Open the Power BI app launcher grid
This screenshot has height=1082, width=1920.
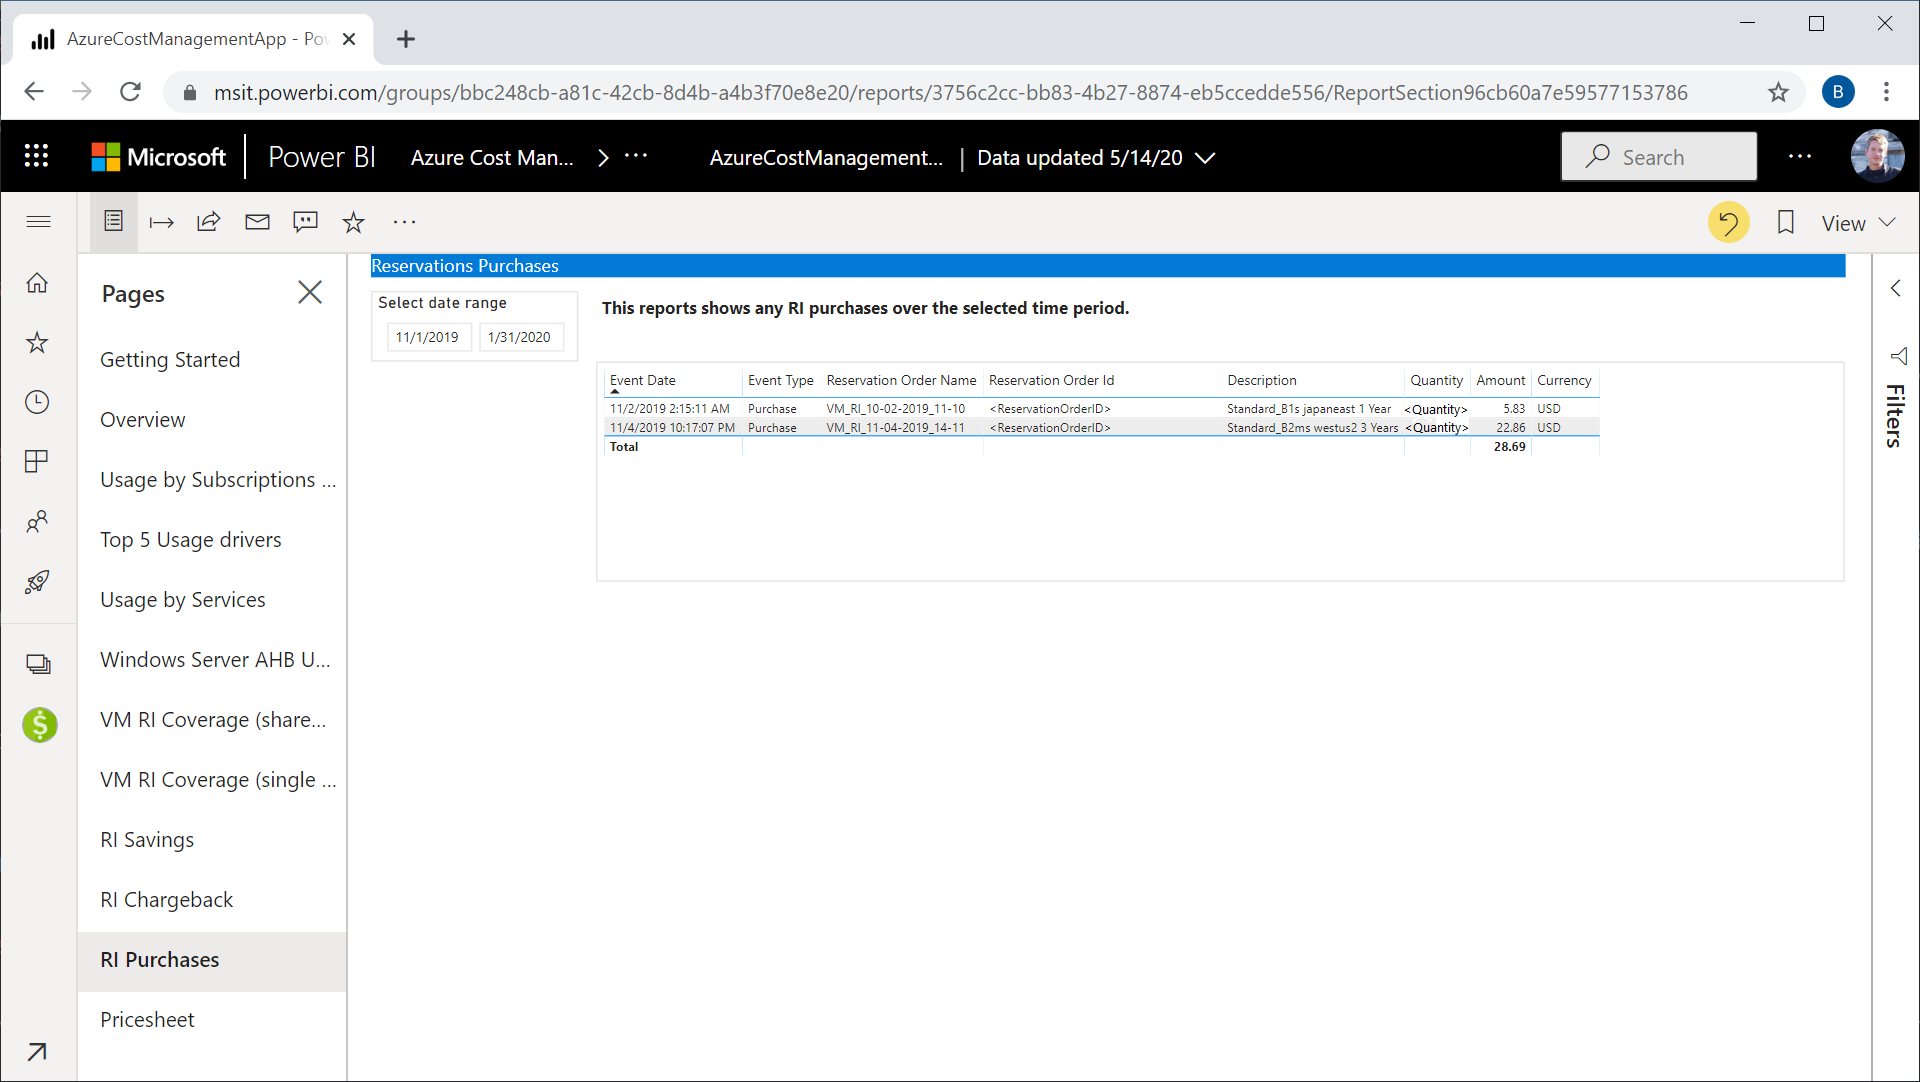[36, 156]
